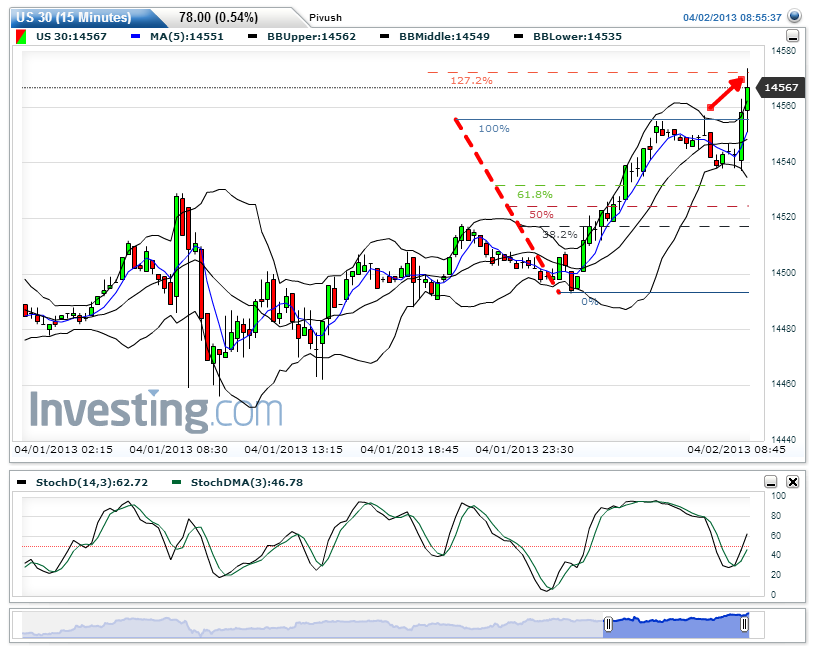Click the 14580 price axis label
Image resolution: width=816 pixels, height=651 pixels.
783,51
